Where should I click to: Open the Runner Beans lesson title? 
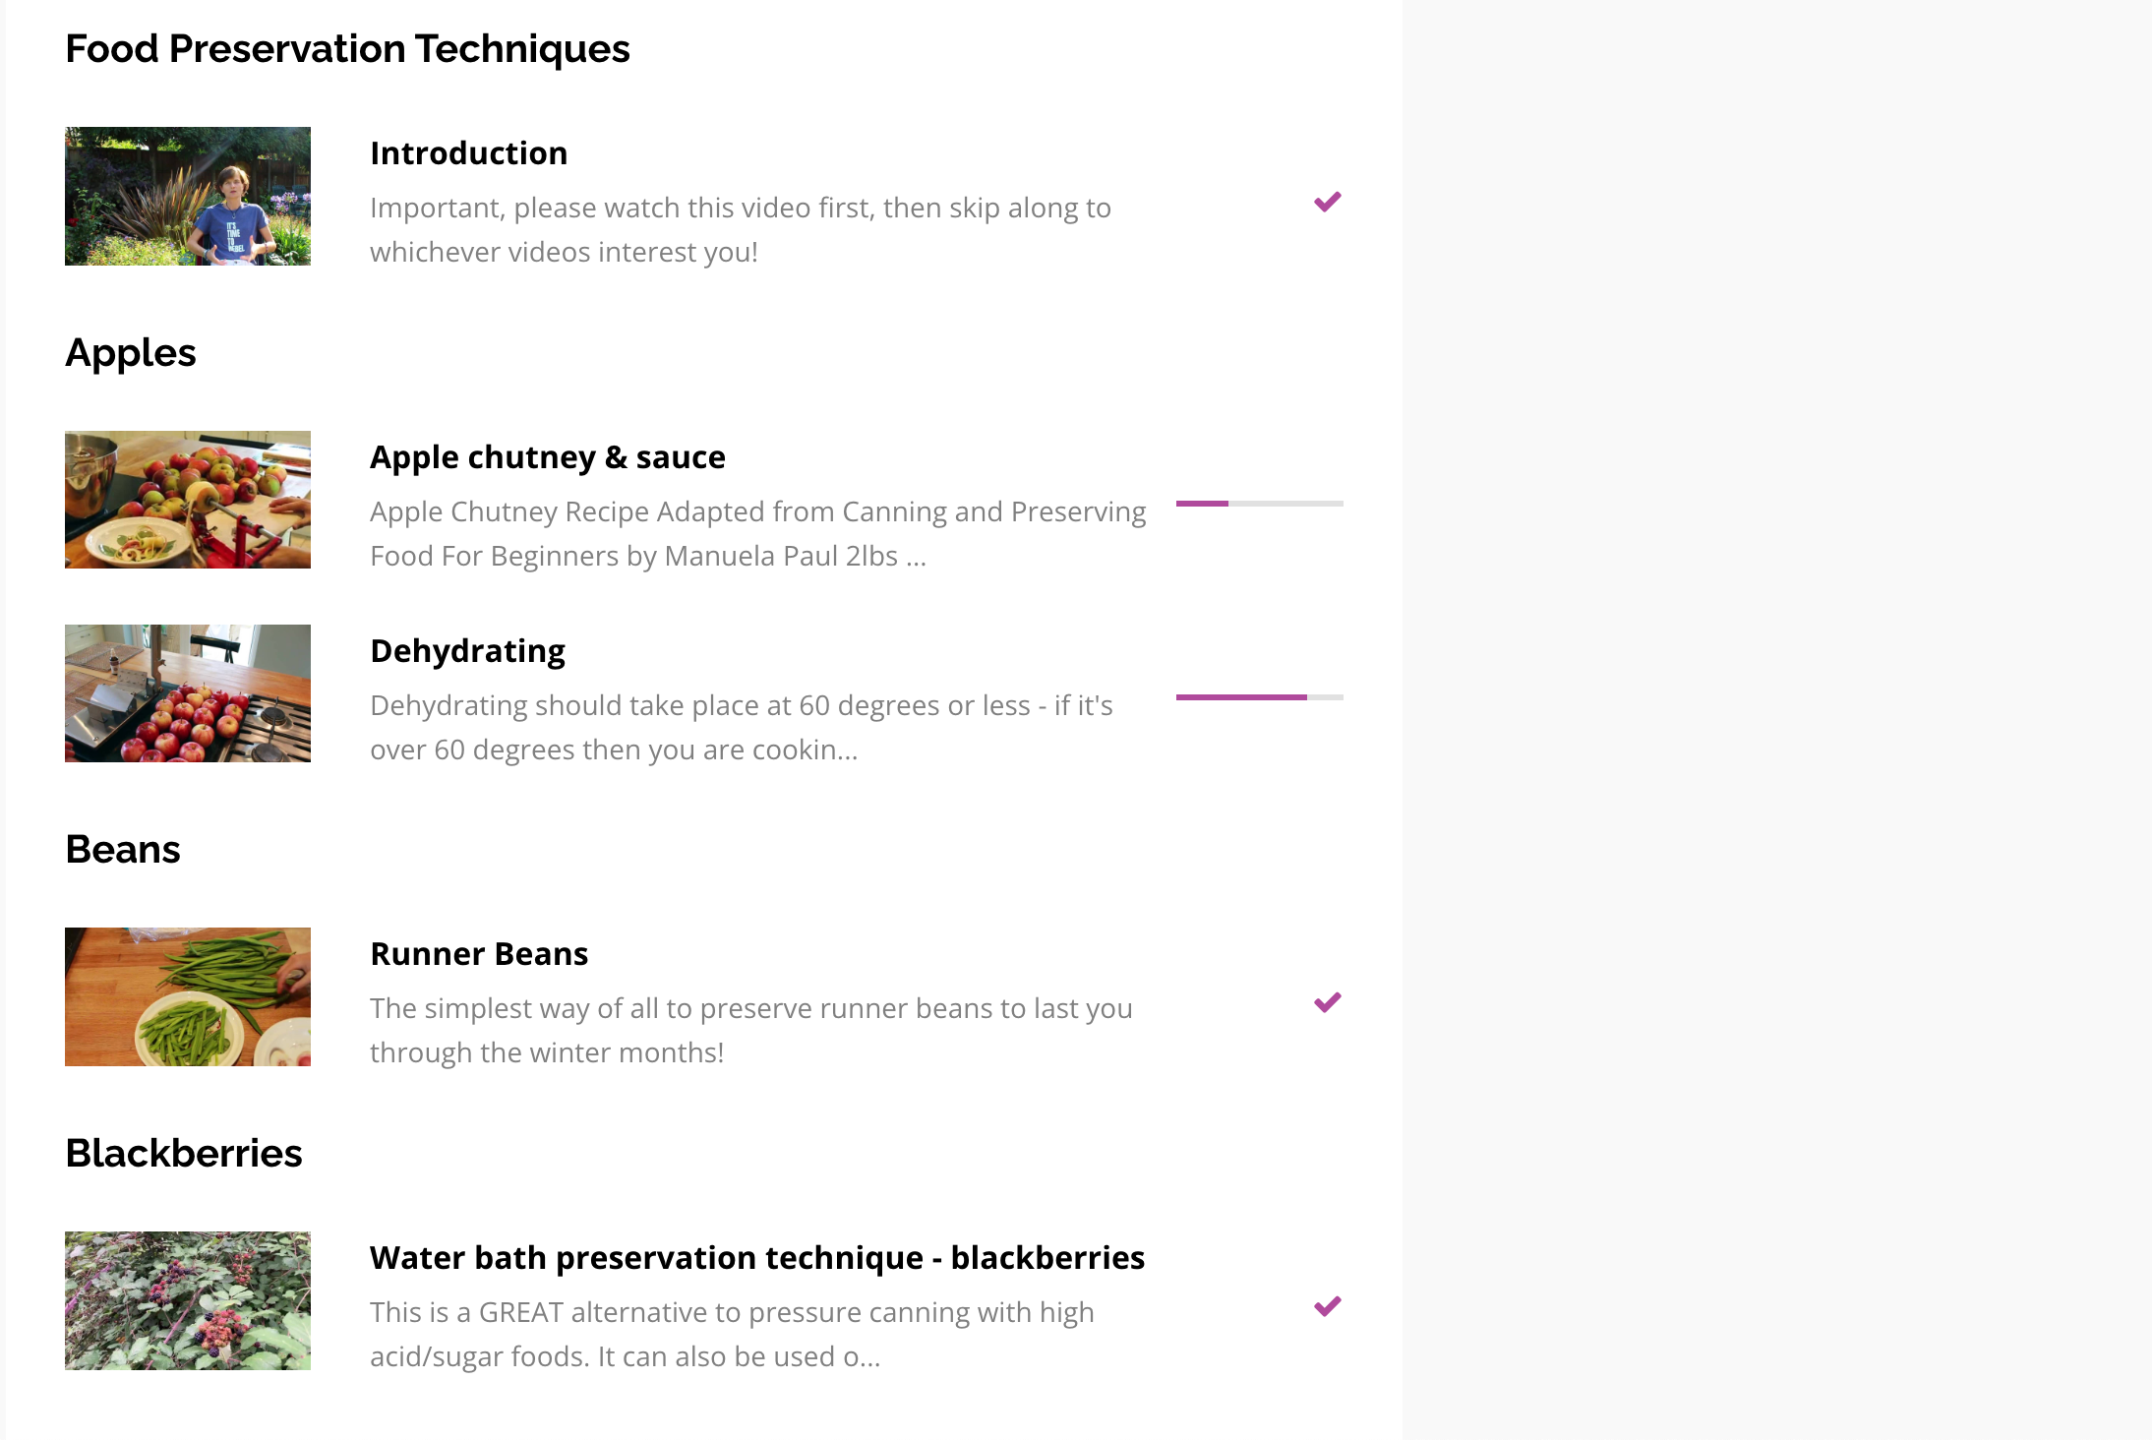click(x=479, y=954)
